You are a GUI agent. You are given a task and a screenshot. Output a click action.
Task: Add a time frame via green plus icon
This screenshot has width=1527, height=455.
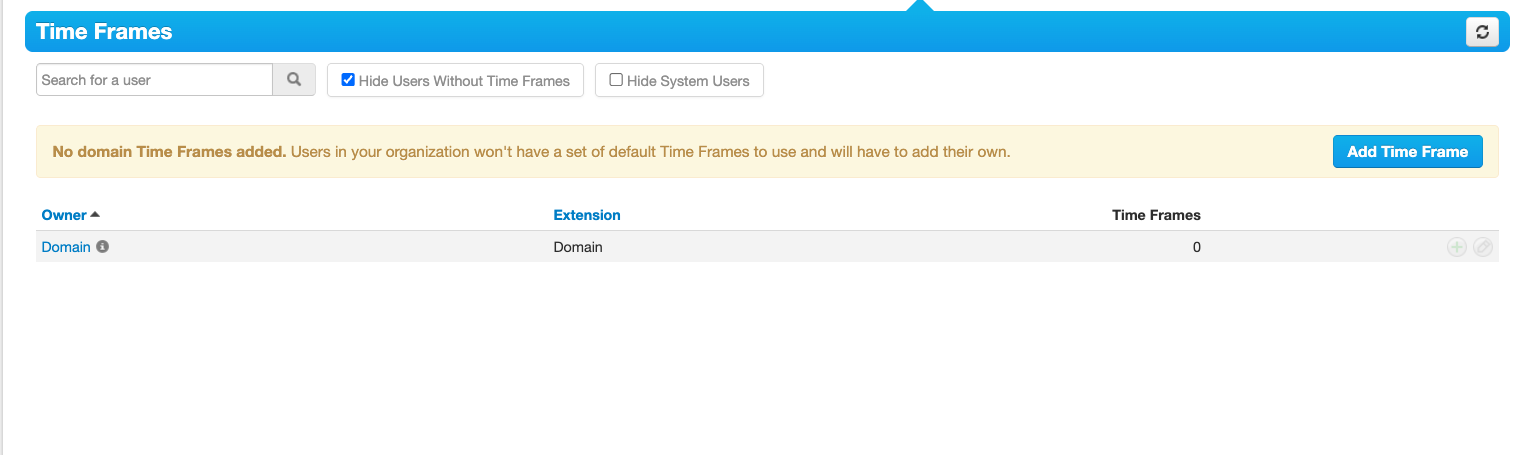point(1457,247)
